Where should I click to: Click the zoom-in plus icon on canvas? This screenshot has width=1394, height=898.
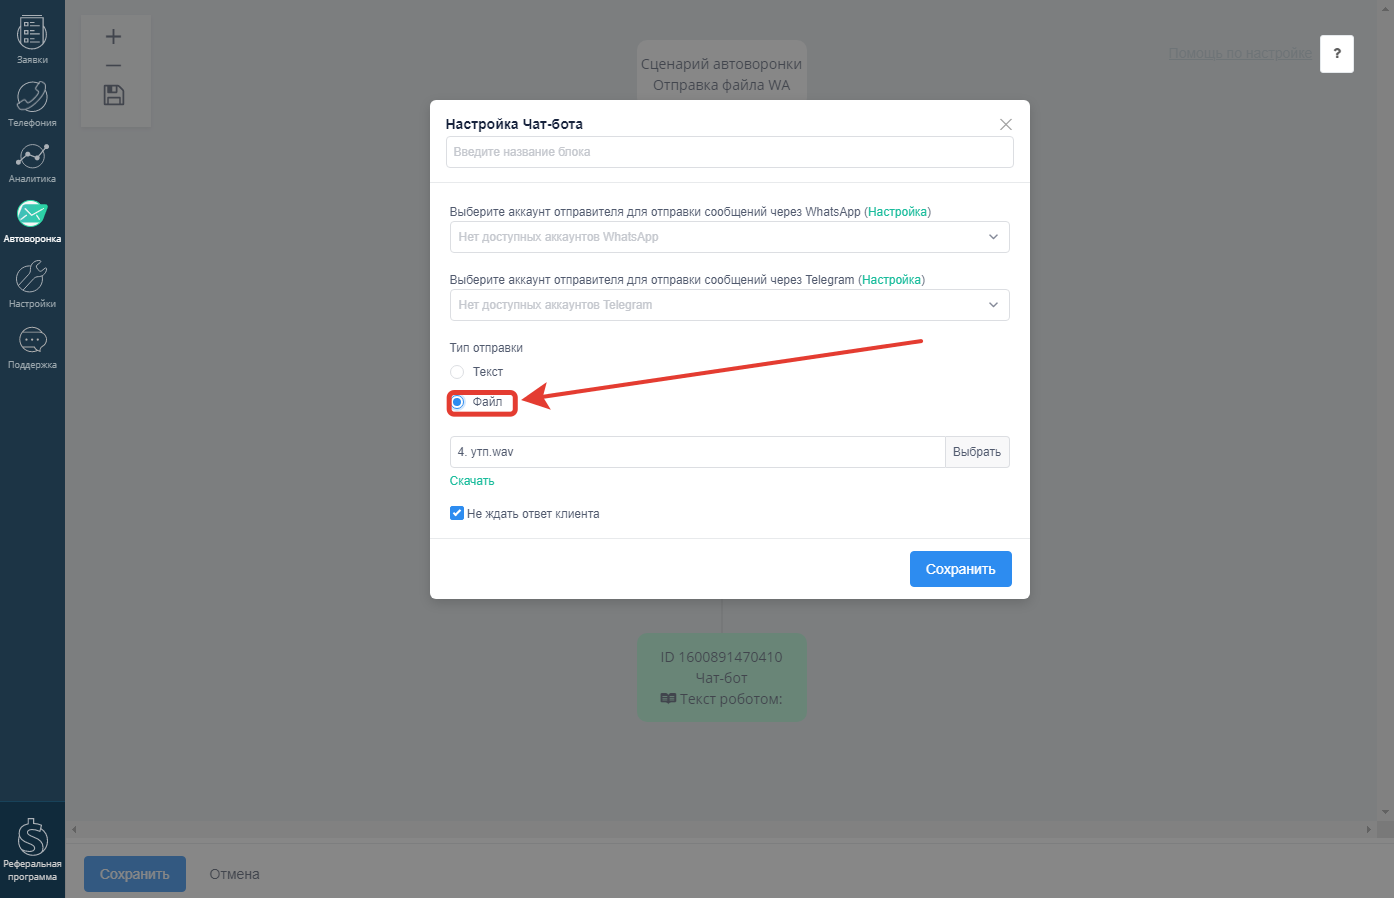[114, 37]
